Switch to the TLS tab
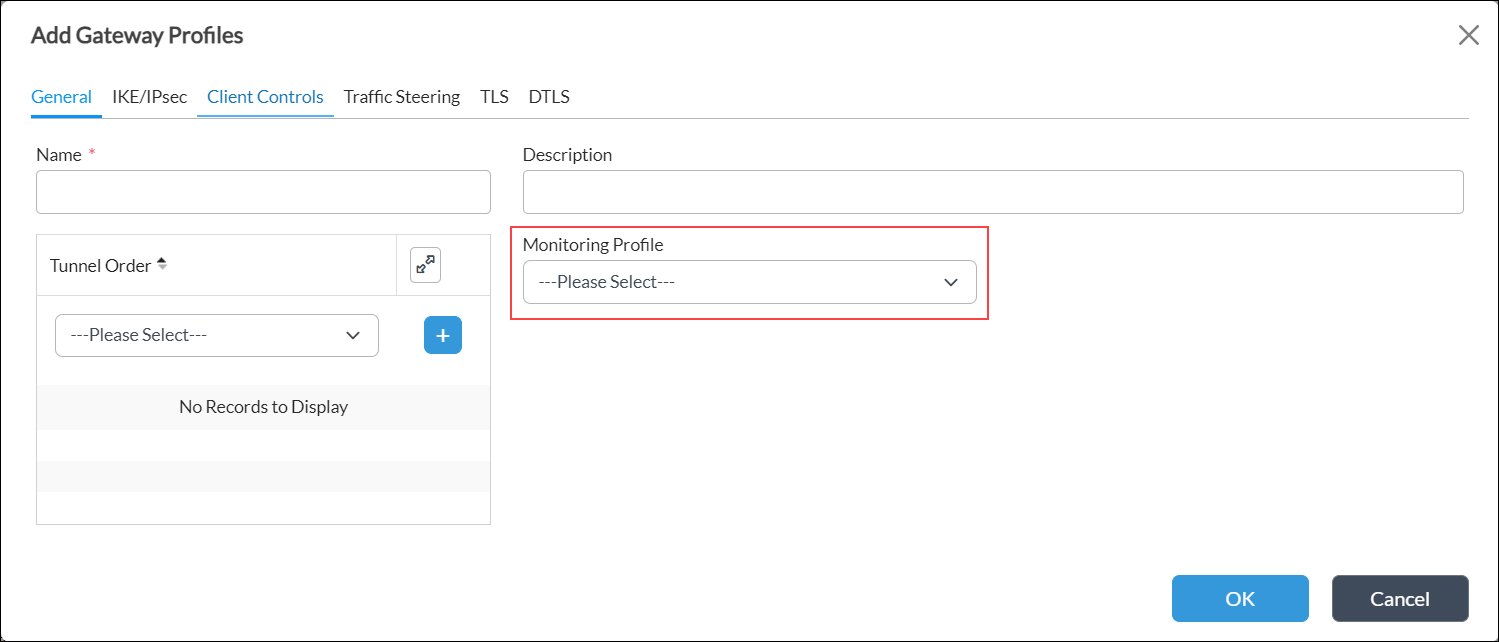Screen dimensions: 1499x642 click(x=494, y=97)
